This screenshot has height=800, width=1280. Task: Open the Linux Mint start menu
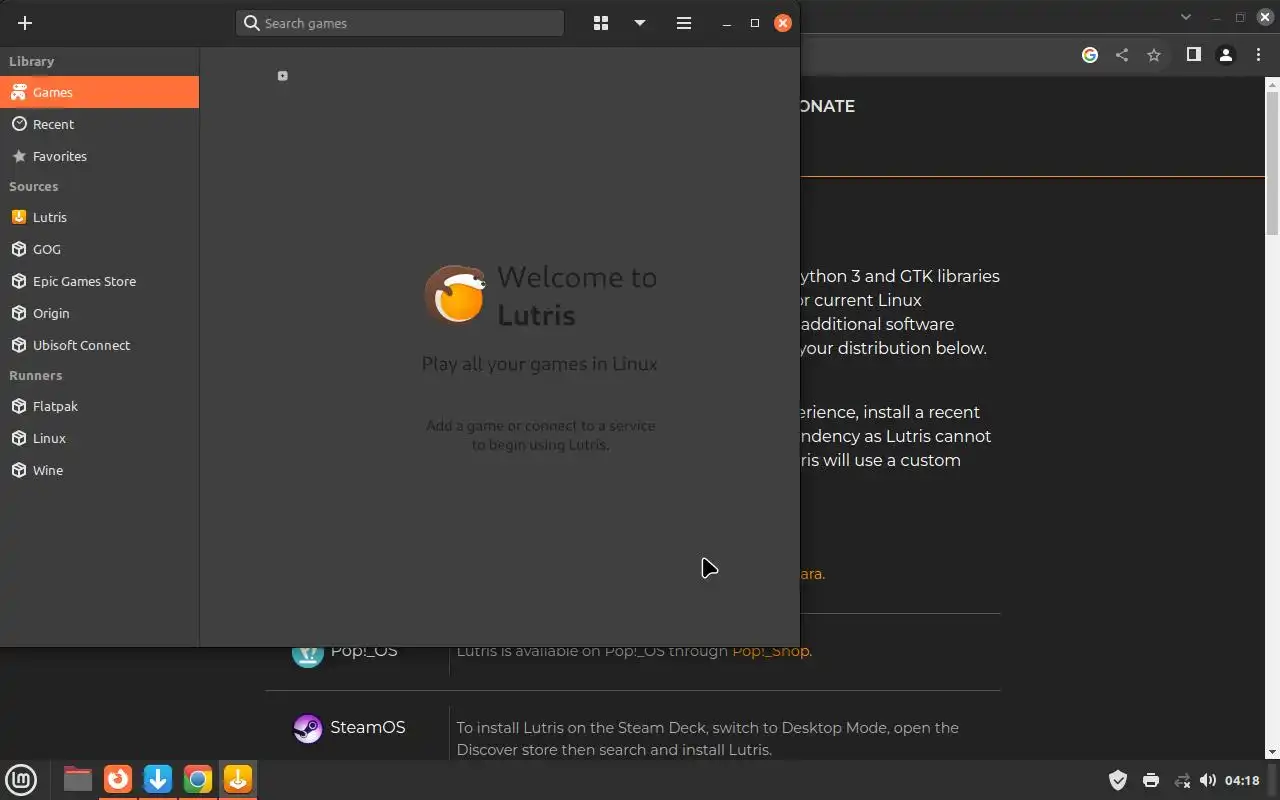point(21,779)
